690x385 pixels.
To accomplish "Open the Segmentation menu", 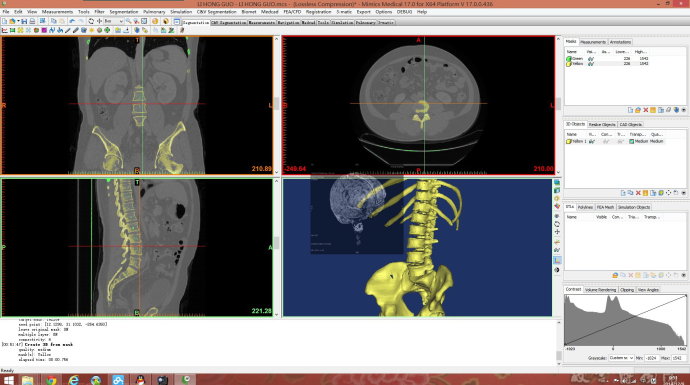I will click(x=124, y=12).
